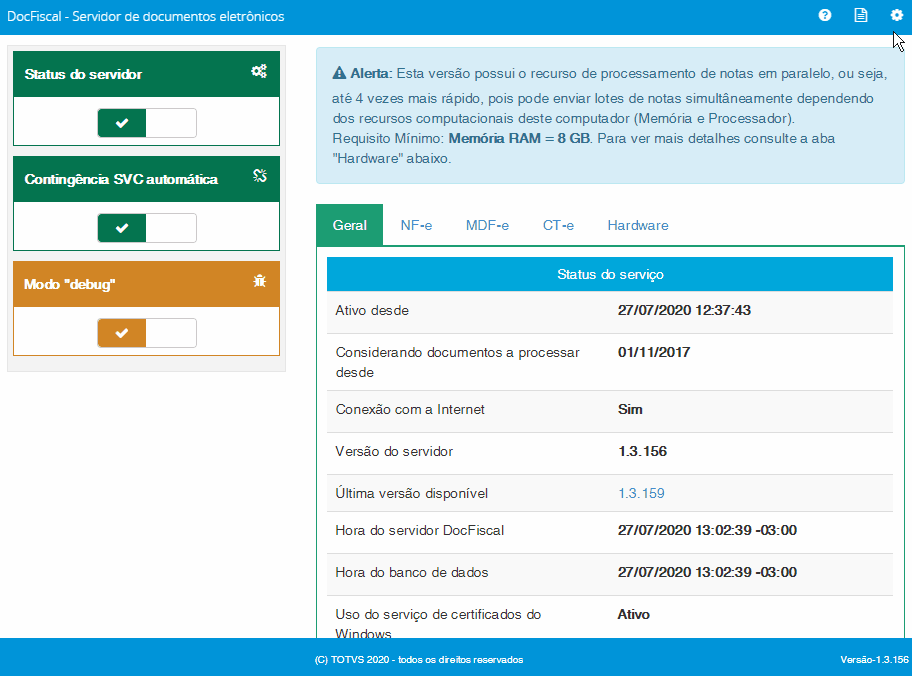Click the 01/11/2017 date value
This screenshot has width=912, height=676.
pos(654,352)
